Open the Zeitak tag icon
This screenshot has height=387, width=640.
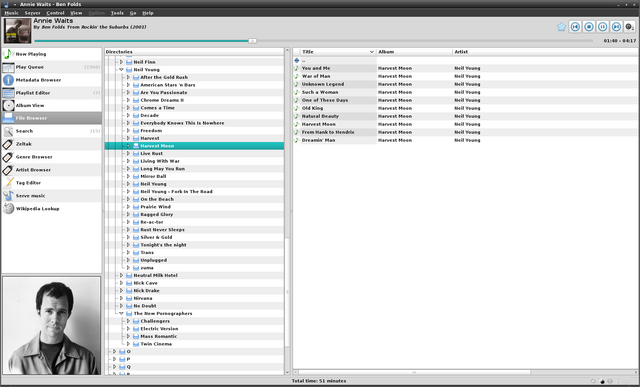[x=8, y=144]
